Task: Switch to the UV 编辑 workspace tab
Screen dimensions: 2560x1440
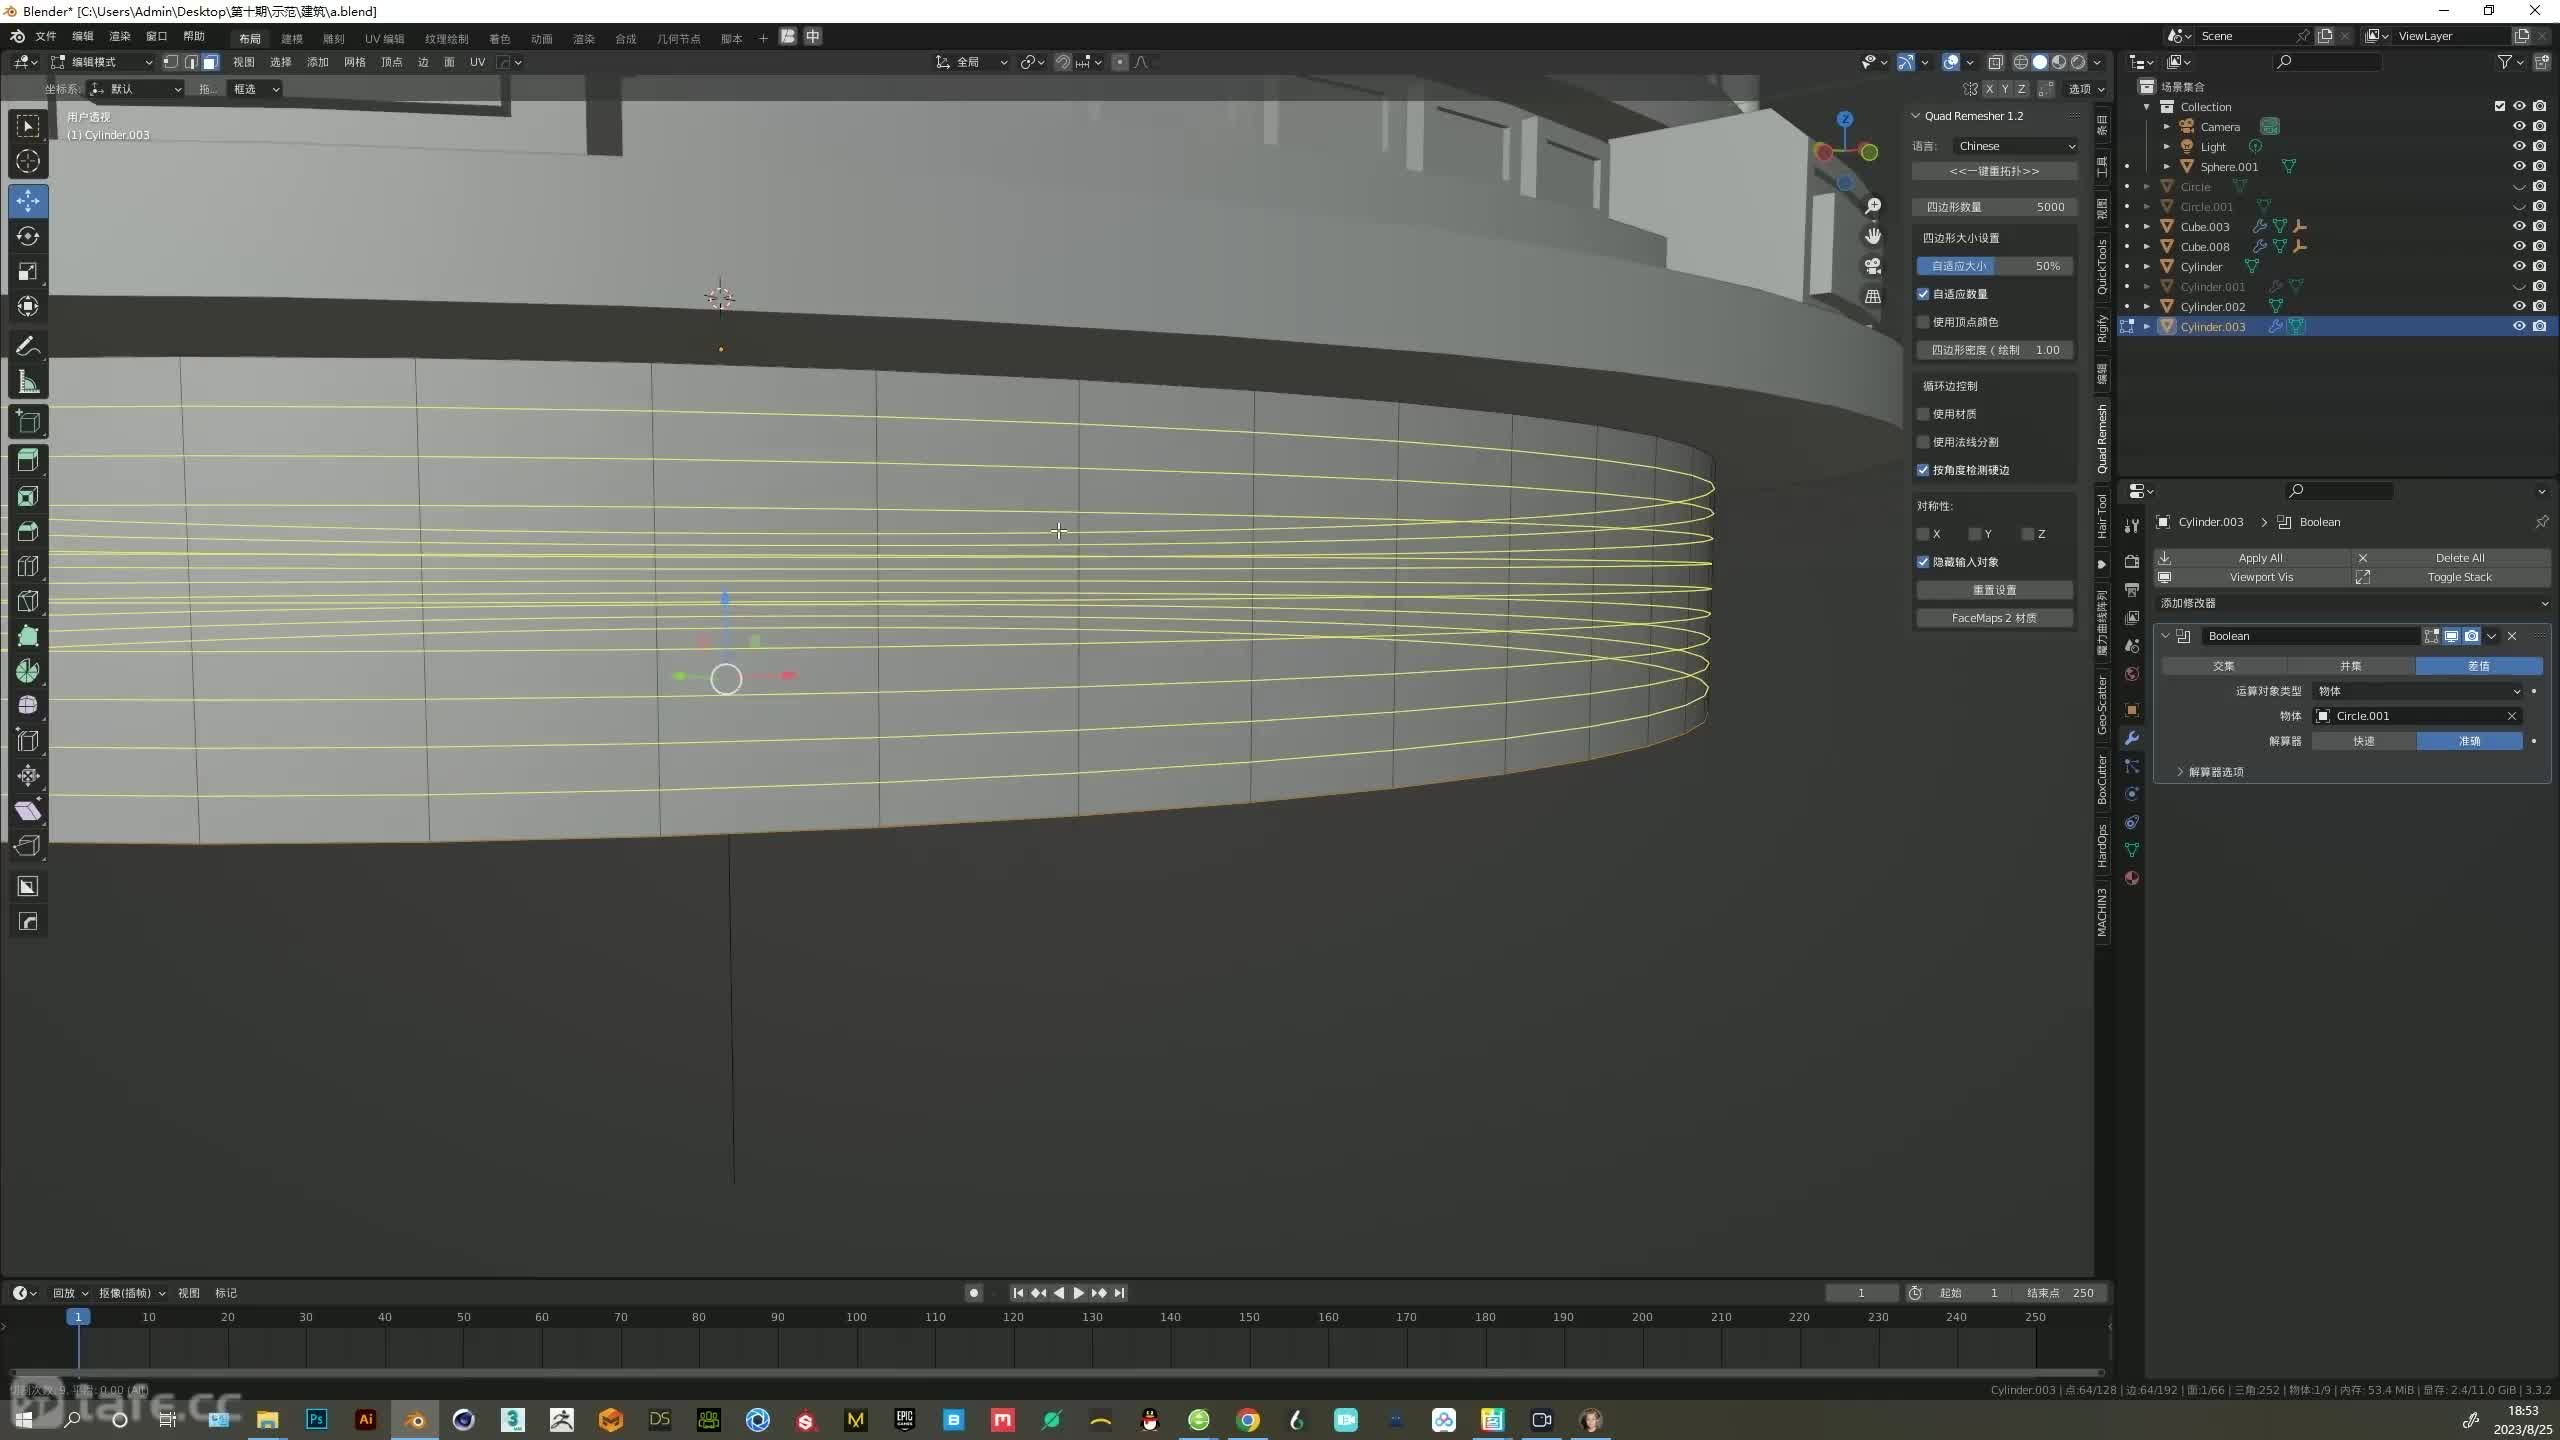Action: (385, 38)
